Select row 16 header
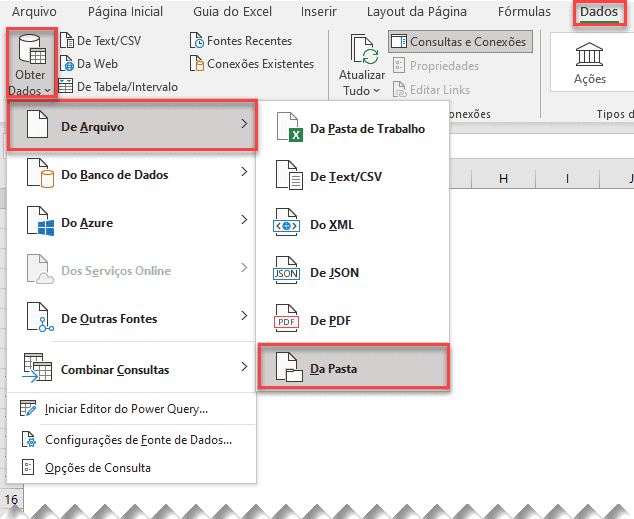The width and height of the screenshot is (634, 519). tap(12, 500)
